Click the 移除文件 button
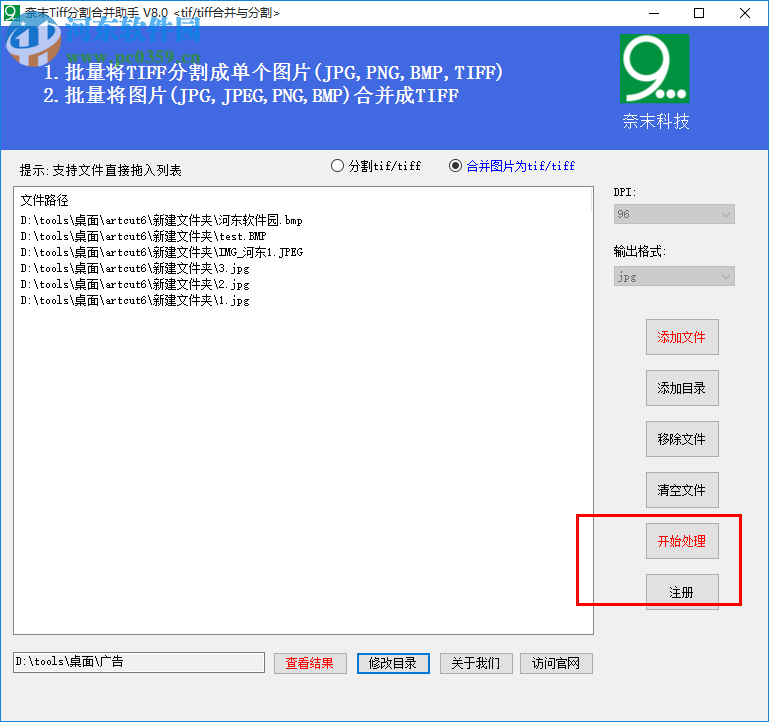This screenshot has height=722, width=769. (682, 439)
